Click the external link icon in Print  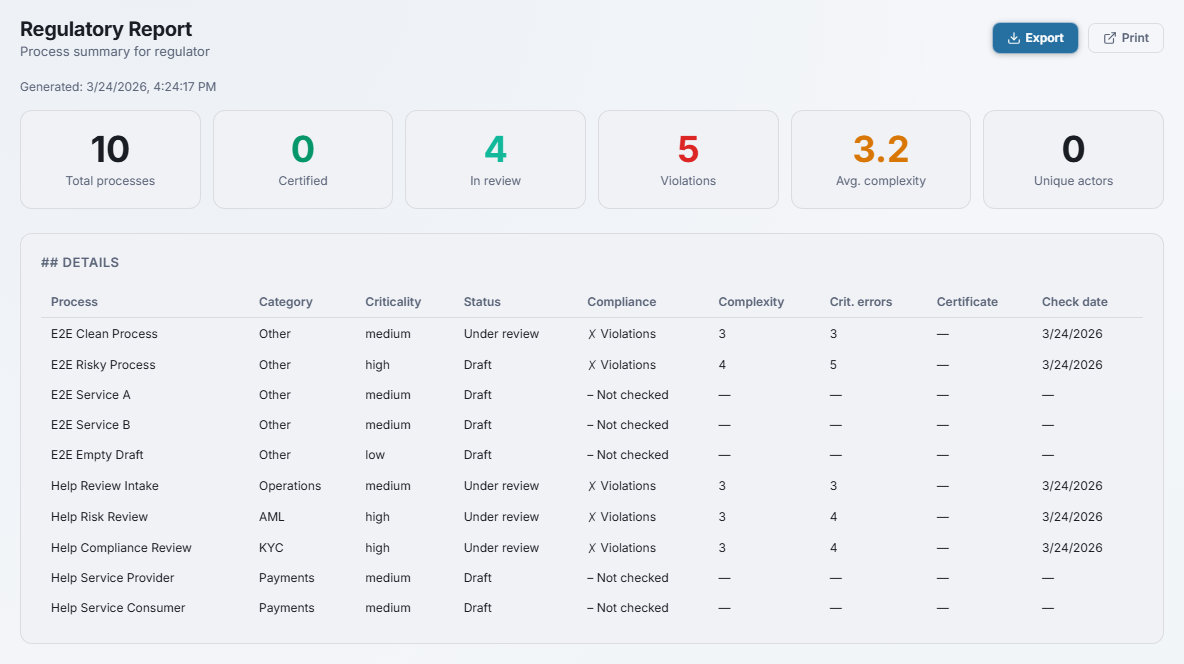[x=1109, y=38]
